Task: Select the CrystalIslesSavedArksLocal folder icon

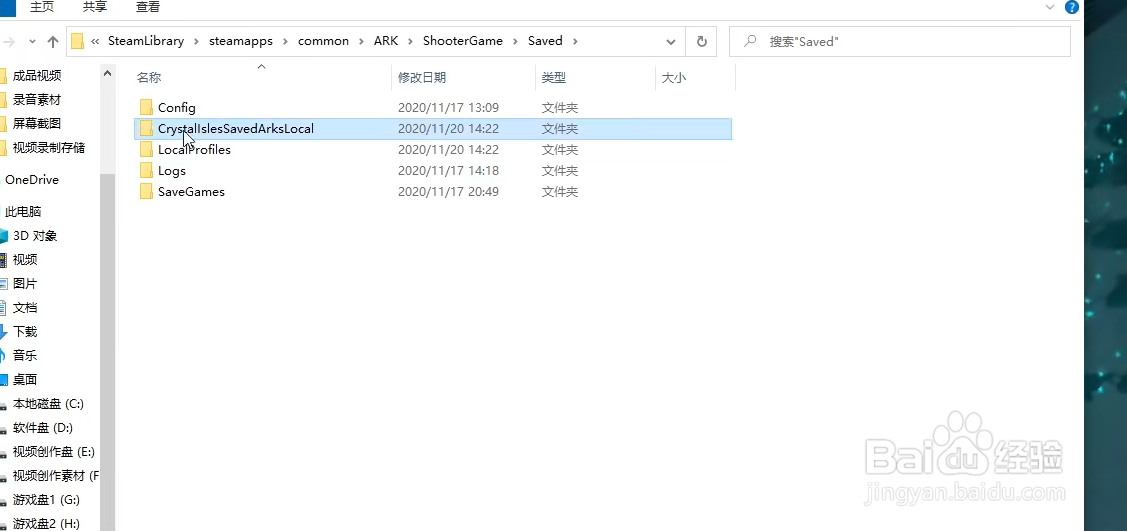Action: (x=147, y=129)
